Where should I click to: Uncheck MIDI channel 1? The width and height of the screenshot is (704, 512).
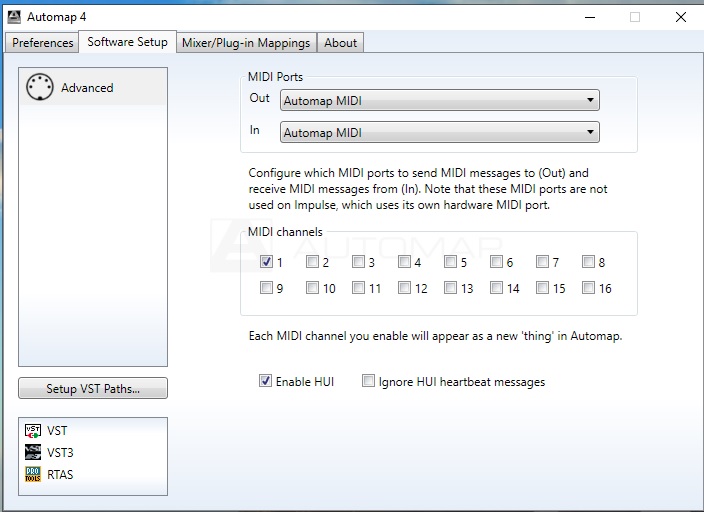point(266,261)
